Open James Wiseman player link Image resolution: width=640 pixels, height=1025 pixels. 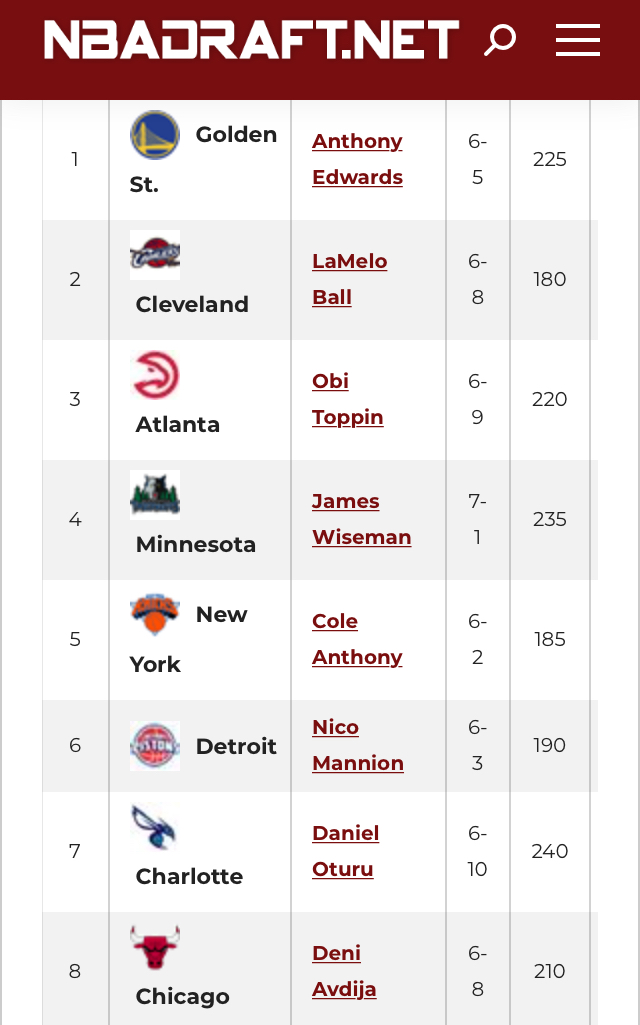pyautogui.click(x=362, y=519)
